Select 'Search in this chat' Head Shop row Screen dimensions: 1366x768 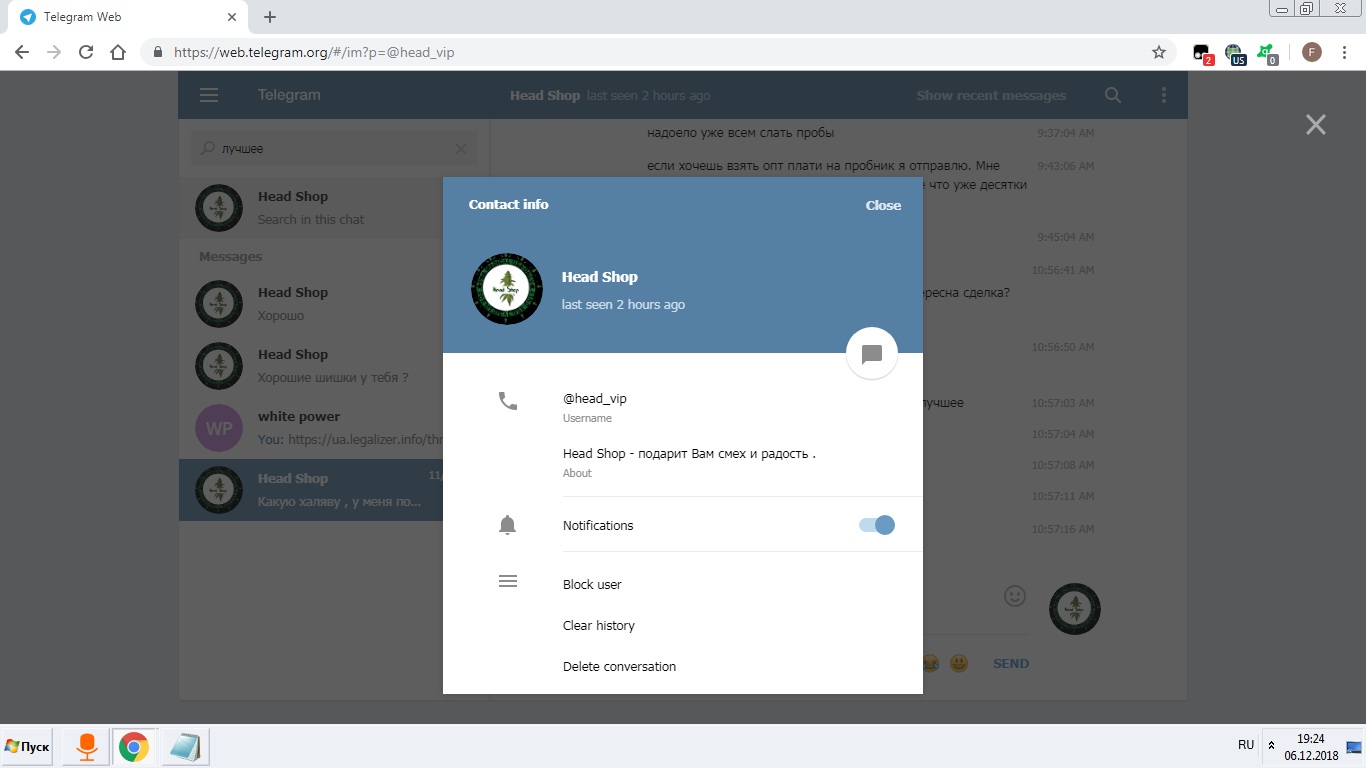coord(311,208)
